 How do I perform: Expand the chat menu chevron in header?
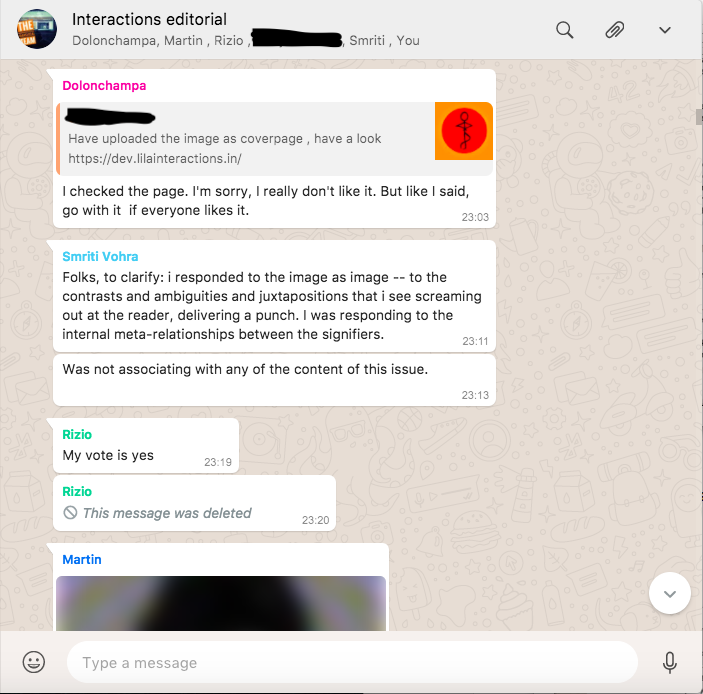(664, 30)
